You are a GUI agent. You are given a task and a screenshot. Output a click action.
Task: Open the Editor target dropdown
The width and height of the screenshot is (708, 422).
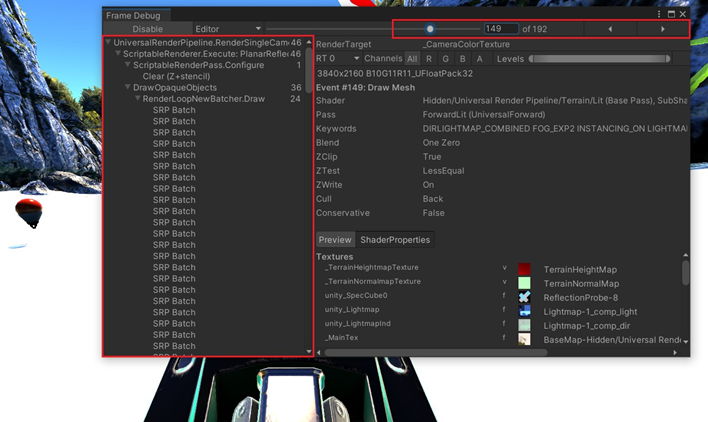228,29
